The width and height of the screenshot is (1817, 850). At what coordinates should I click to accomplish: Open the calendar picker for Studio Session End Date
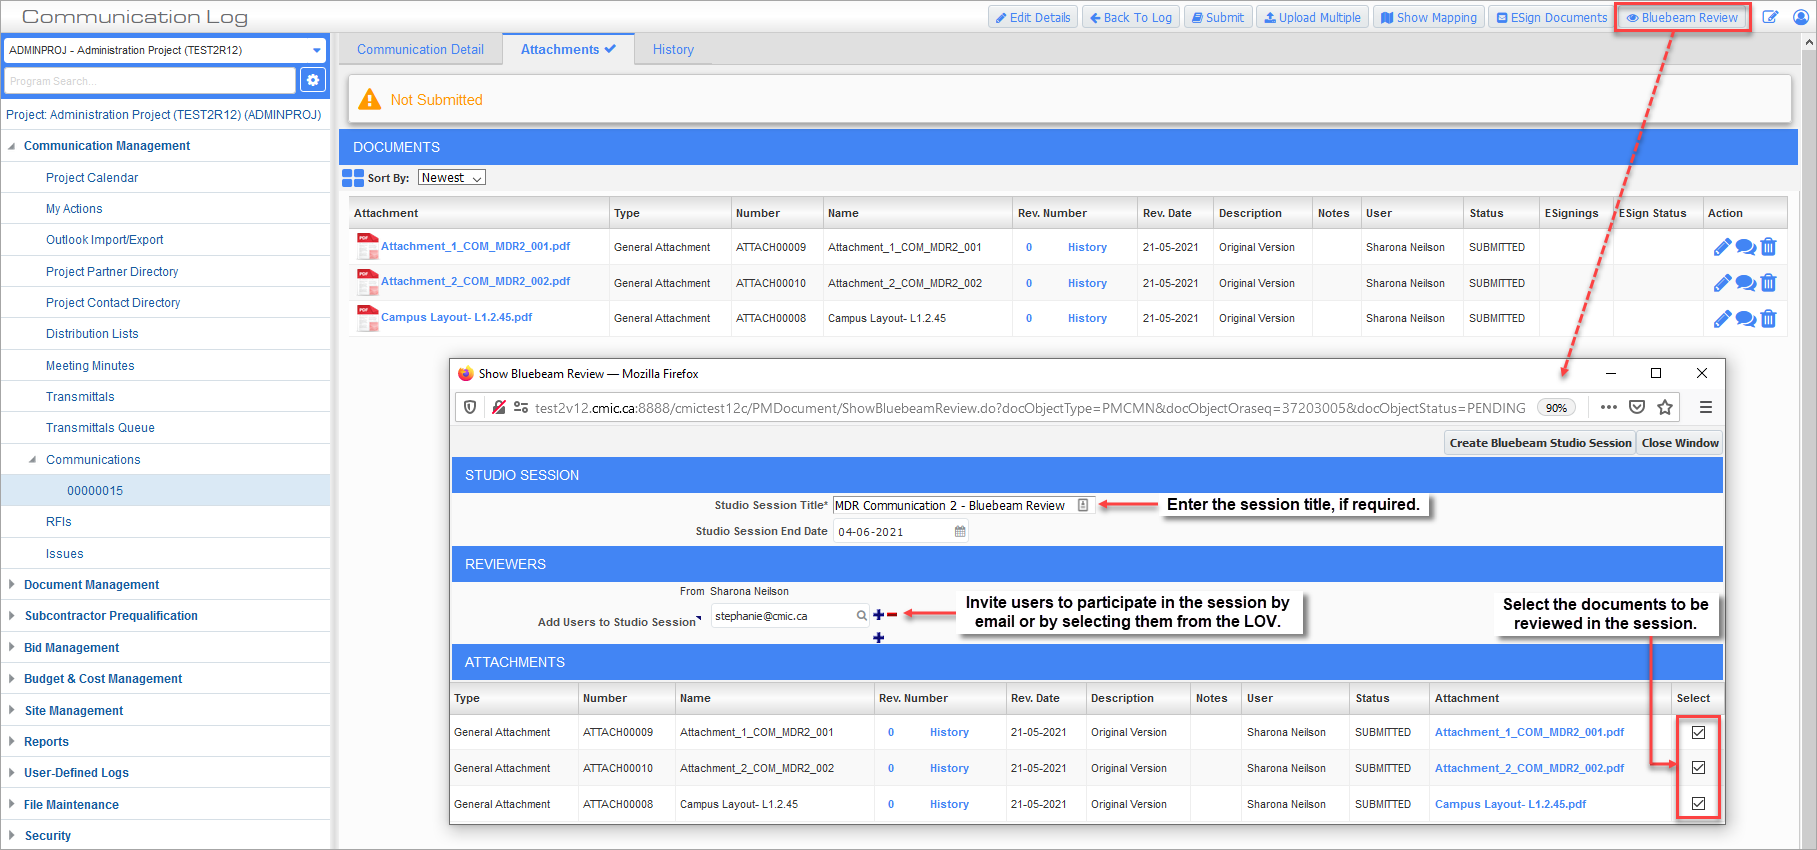pos(960,532)
